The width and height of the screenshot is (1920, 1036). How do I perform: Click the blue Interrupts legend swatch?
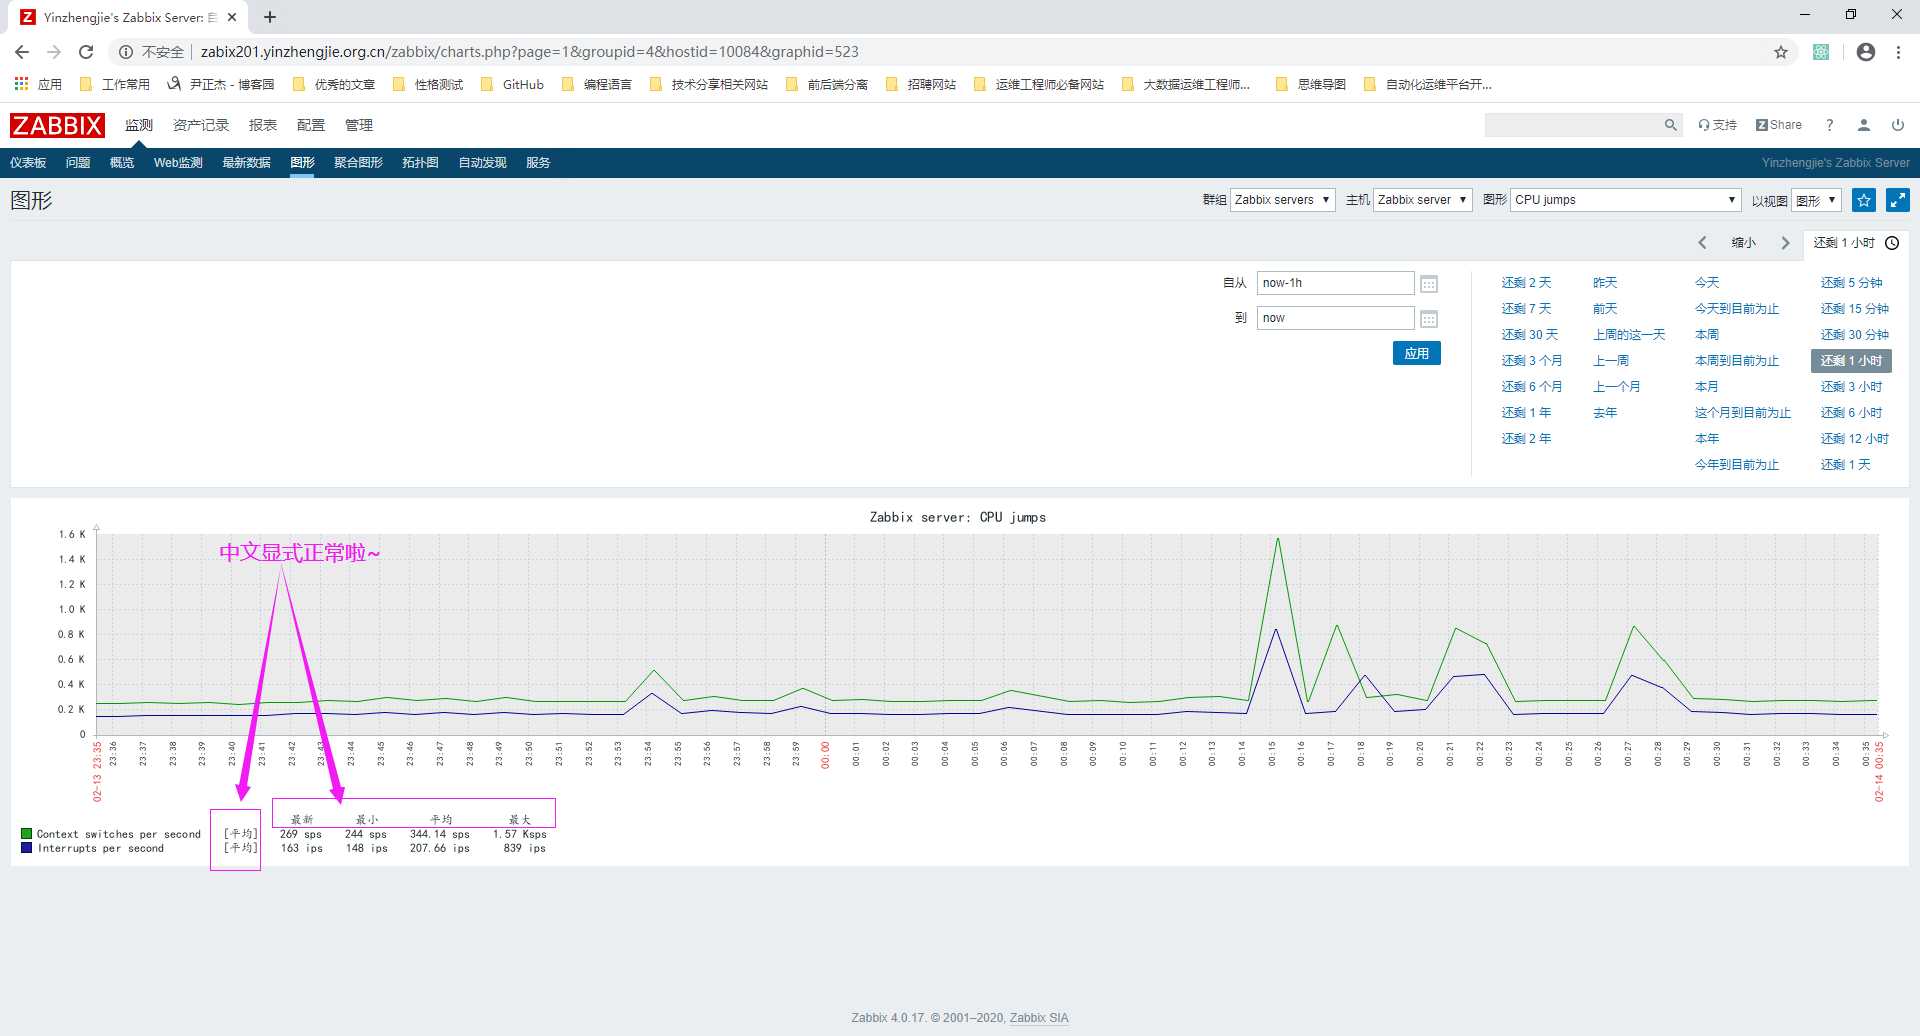tap(26, 847)
